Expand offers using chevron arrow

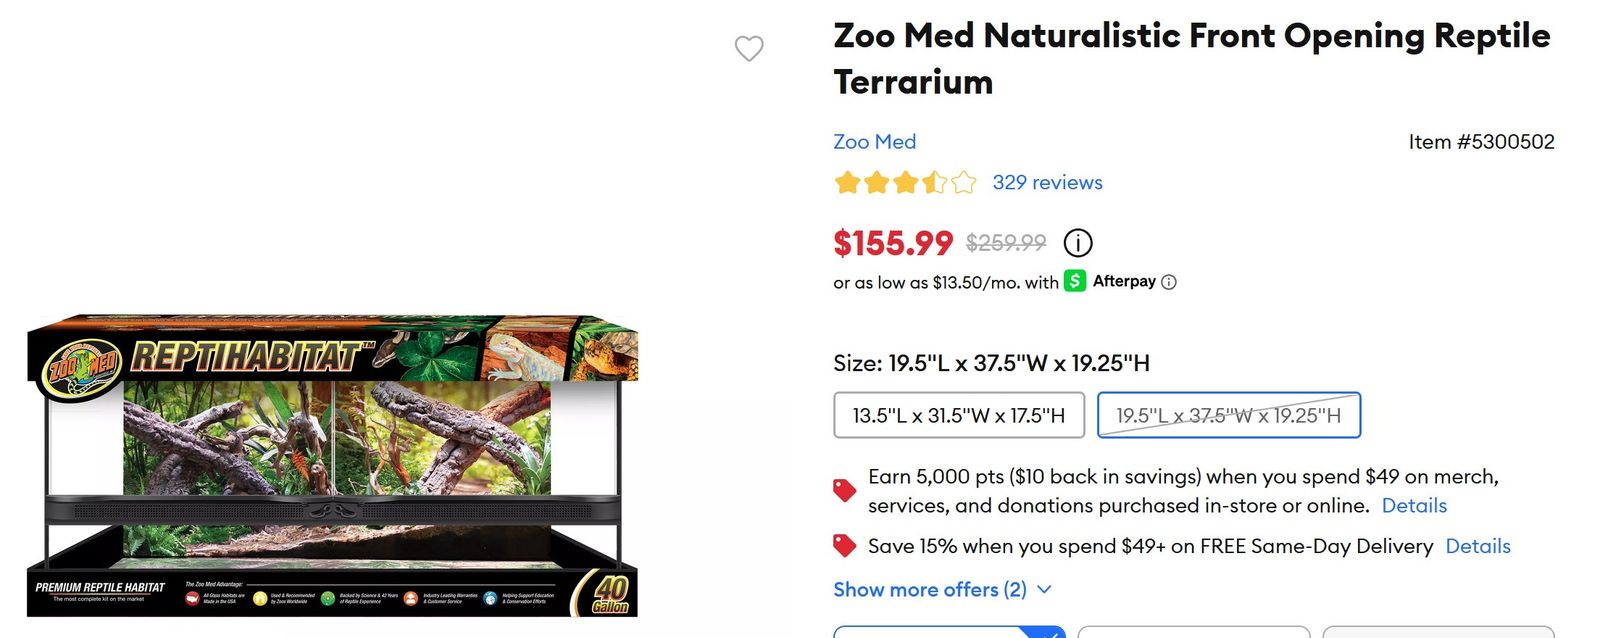[x=1044, y=589]
